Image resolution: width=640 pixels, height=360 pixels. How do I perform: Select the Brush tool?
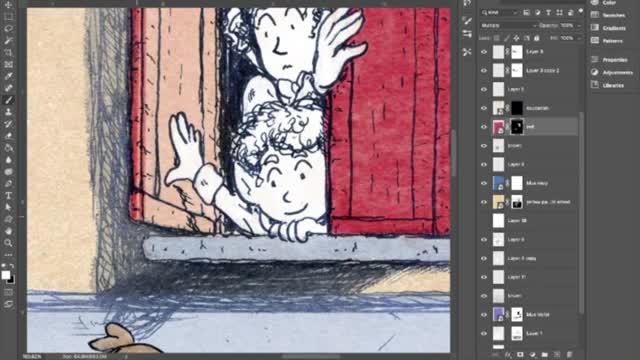(8, 100)
